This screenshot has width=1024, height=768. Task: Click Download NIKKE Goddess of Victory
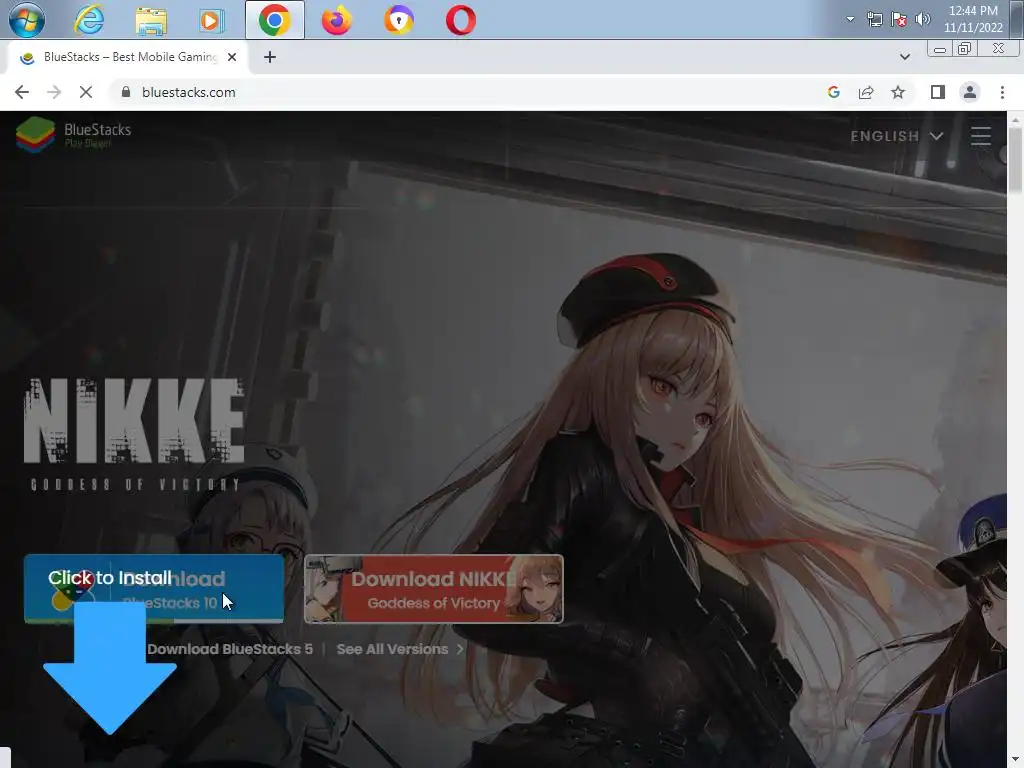434,588
